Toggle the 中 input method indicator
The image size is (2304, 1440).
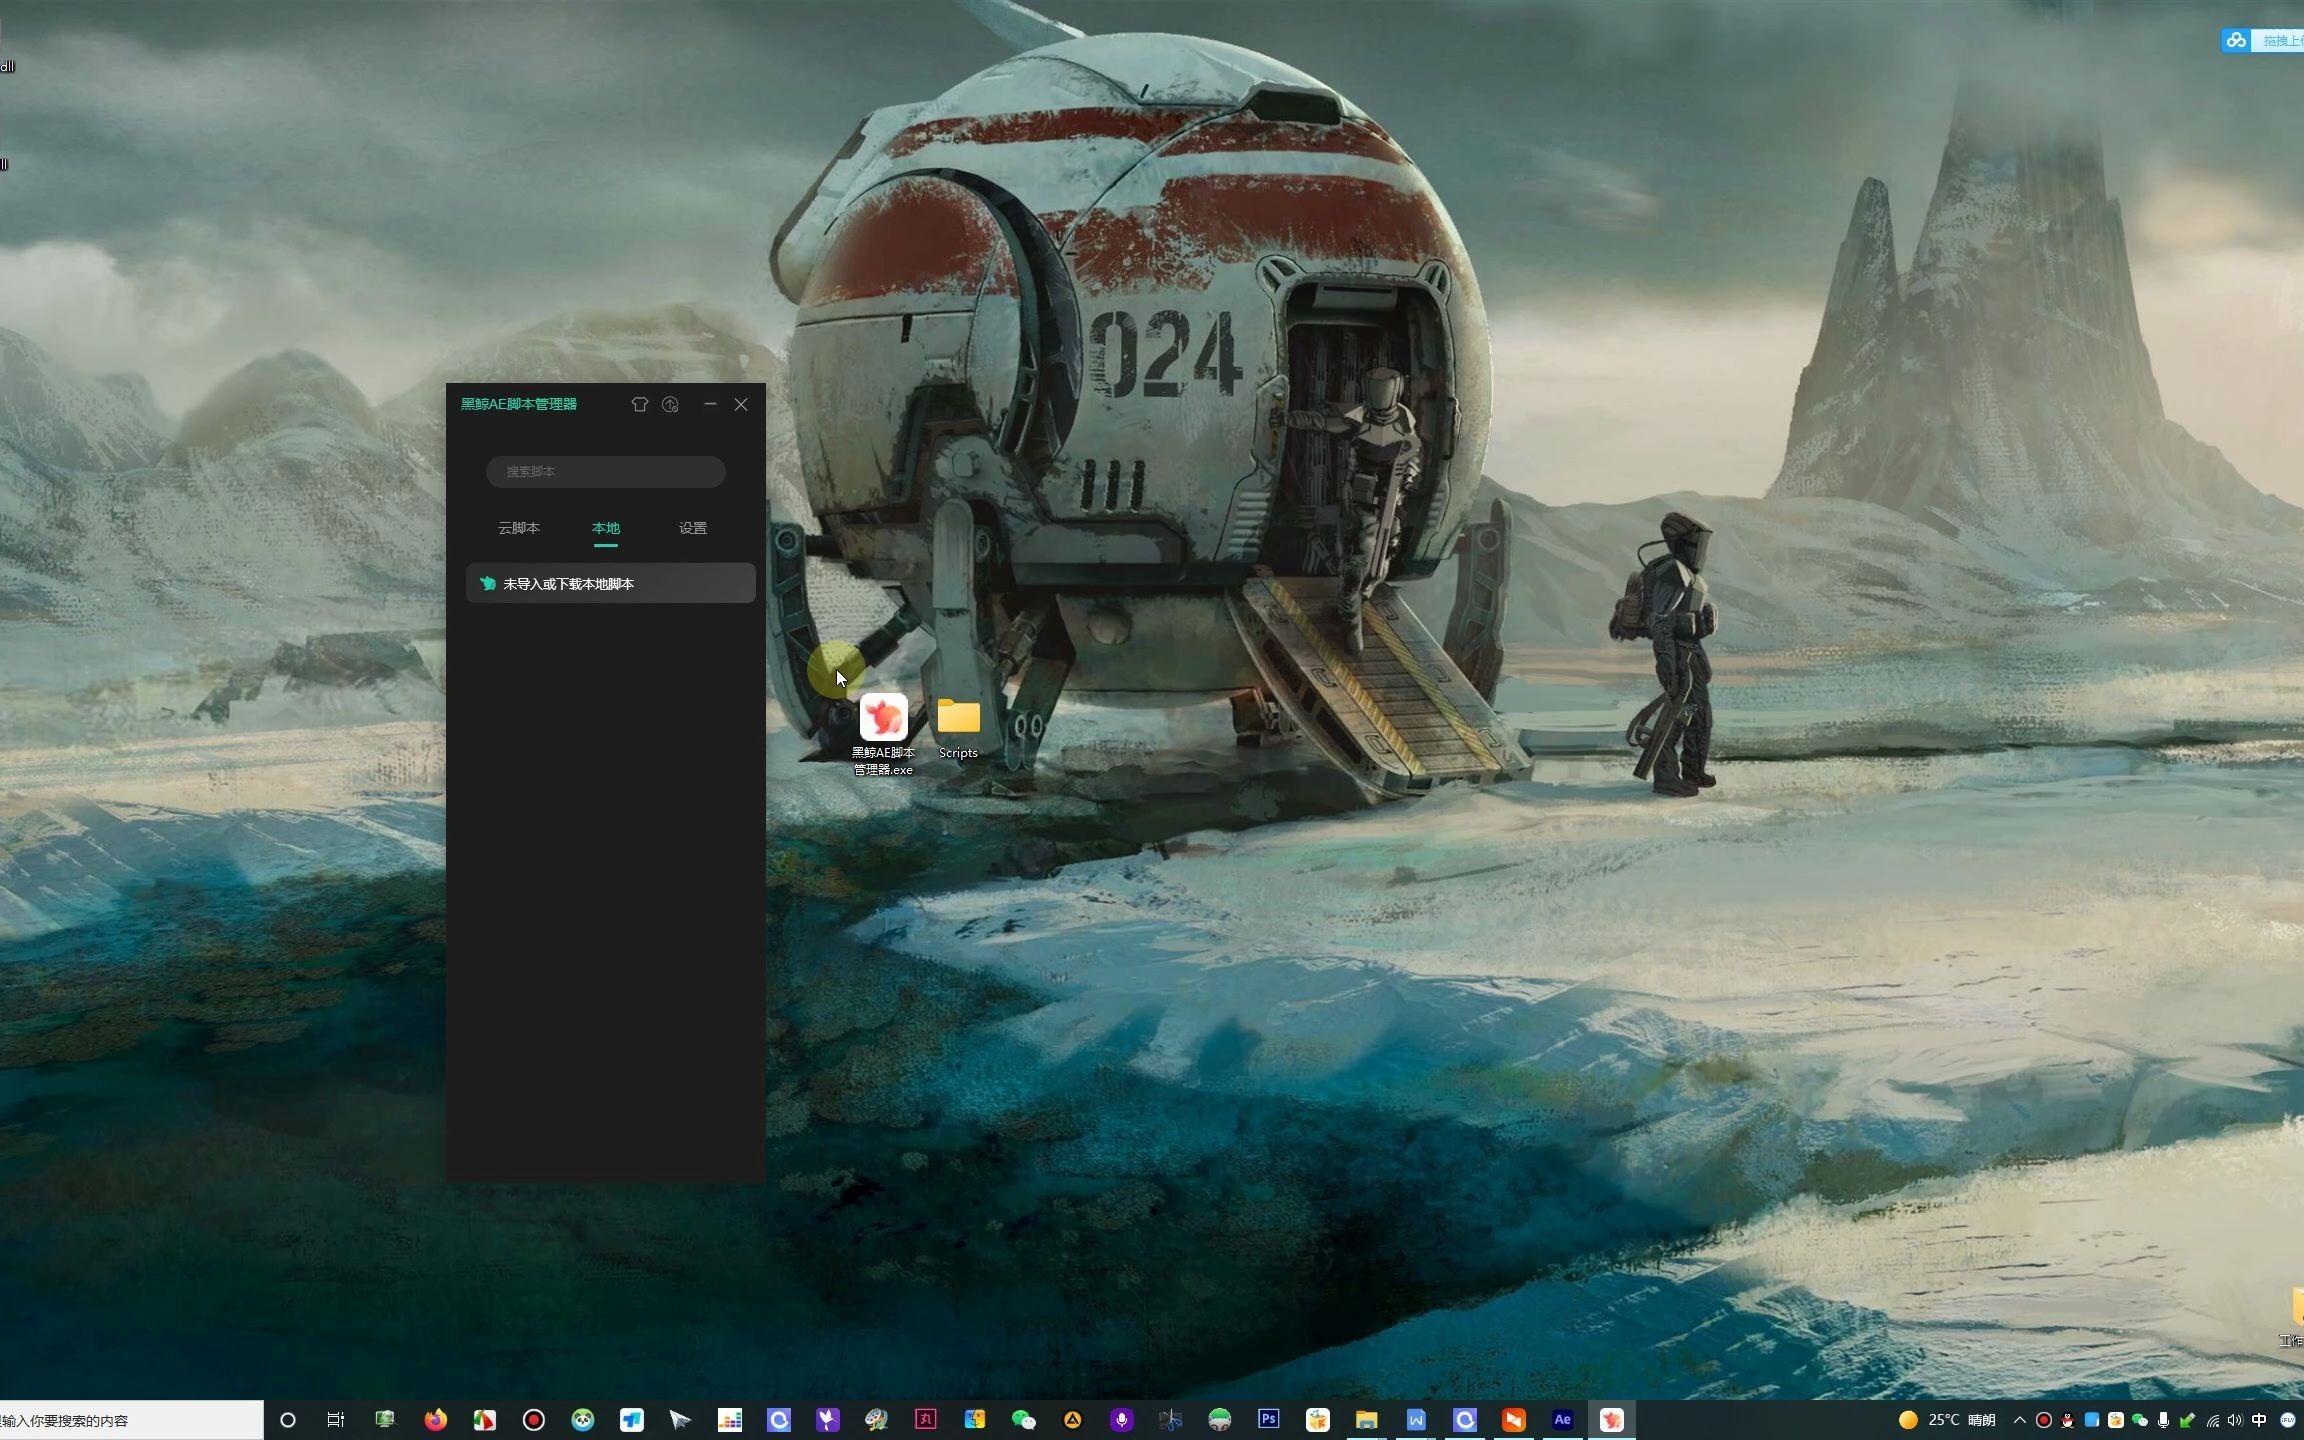point(2259,1420)
